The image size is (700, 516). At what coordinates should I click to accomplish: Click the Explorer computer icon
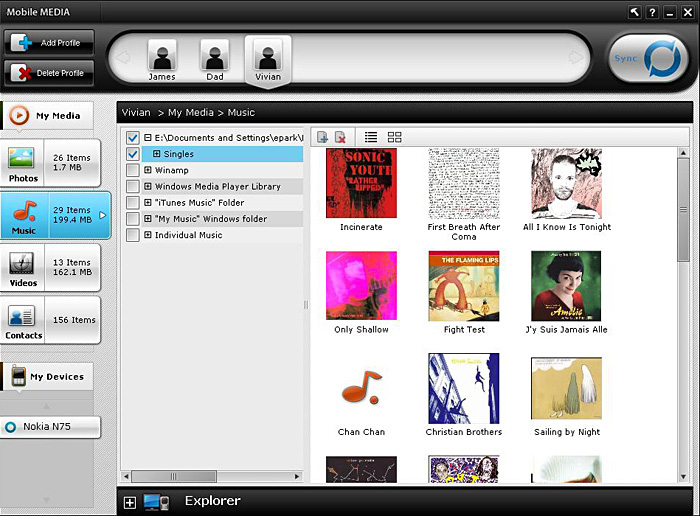(156, 502)
